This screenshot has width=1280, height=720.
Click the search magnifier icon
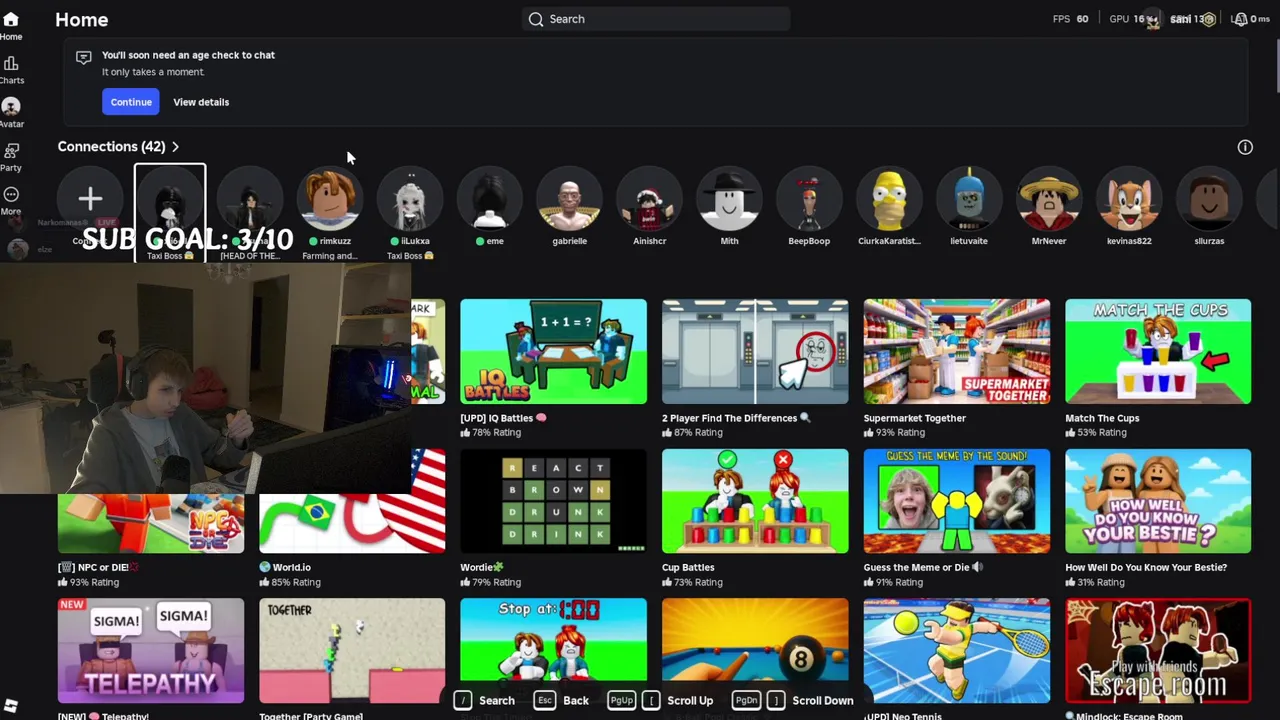tap(536, 19)
